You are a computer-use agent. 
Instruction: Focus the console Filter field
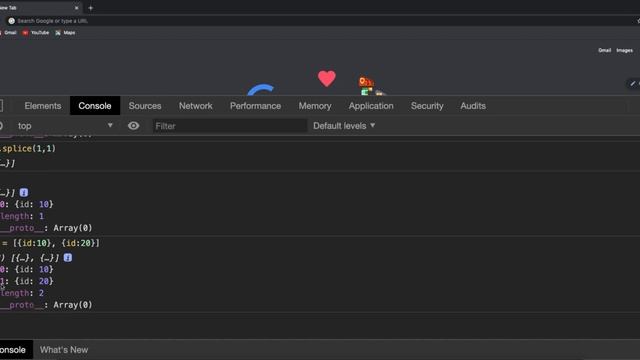(230, 126)
